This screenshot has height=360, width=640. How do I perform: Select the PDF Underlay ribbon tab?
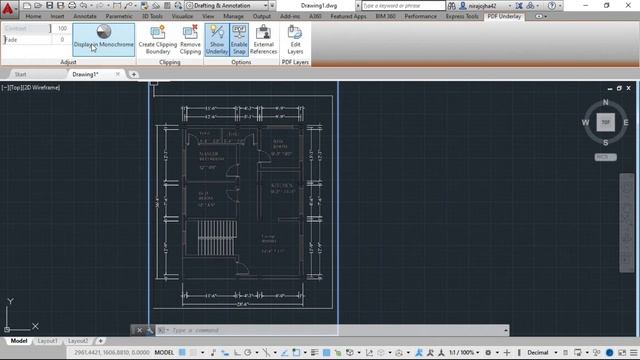(504, 16)
